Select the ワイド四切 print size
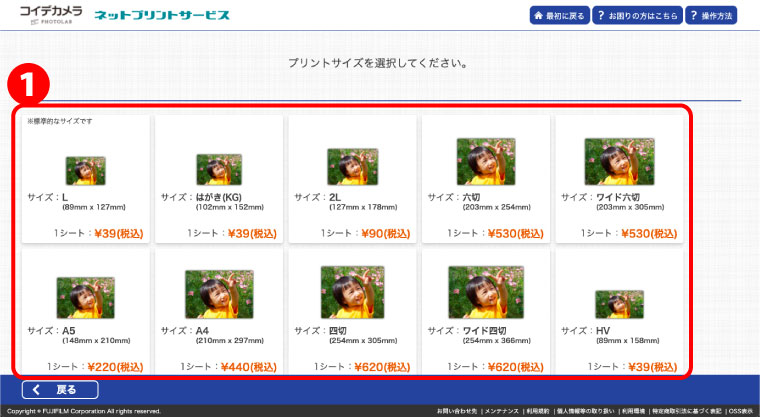 click(x=485, y=292)
